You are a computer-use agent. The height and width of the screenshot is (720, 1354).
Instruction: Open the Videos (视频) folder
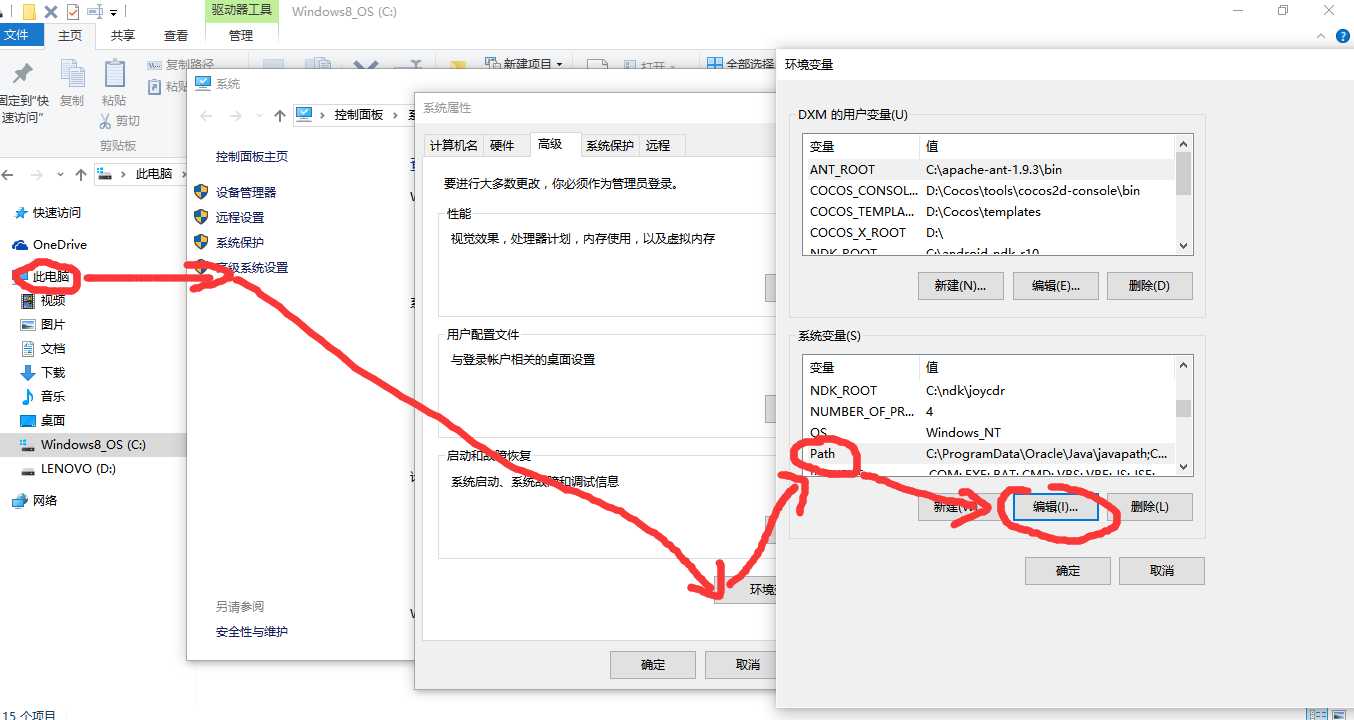pyautogui.click(x=53, y=300)
